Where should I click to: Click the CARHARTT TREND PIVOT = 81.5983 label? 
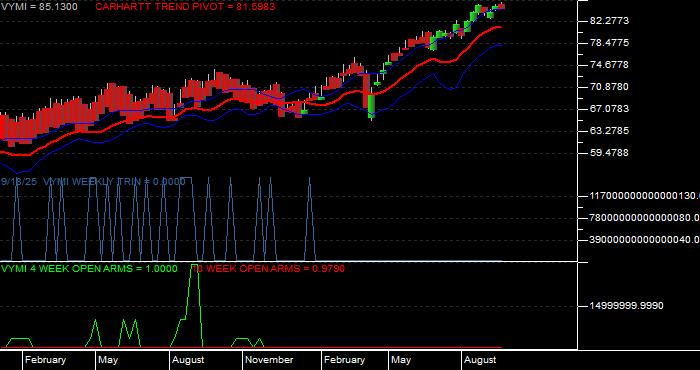pos(185,7)
